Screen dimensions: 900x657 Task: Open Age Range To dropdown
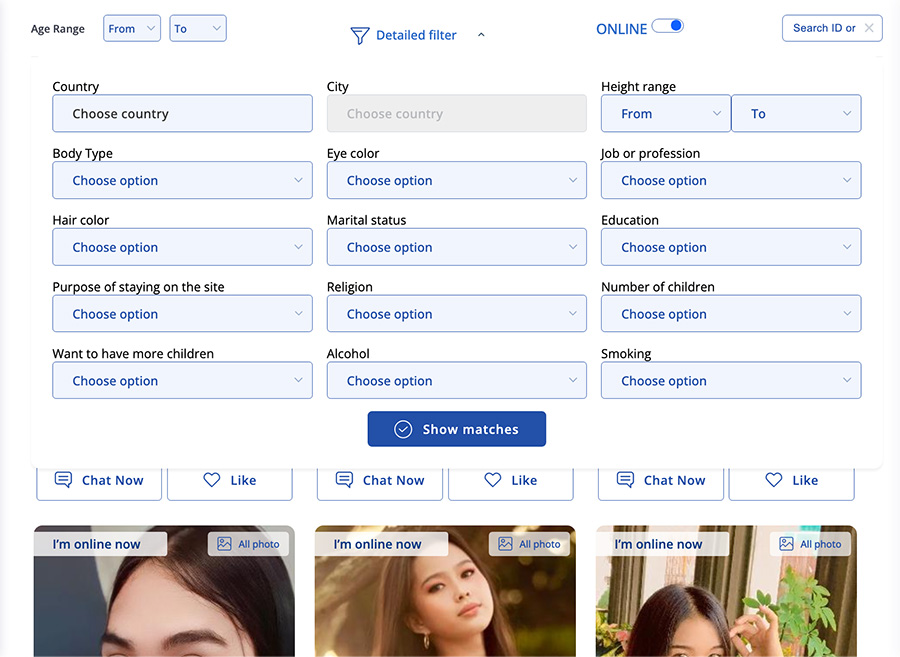point(198,29)
